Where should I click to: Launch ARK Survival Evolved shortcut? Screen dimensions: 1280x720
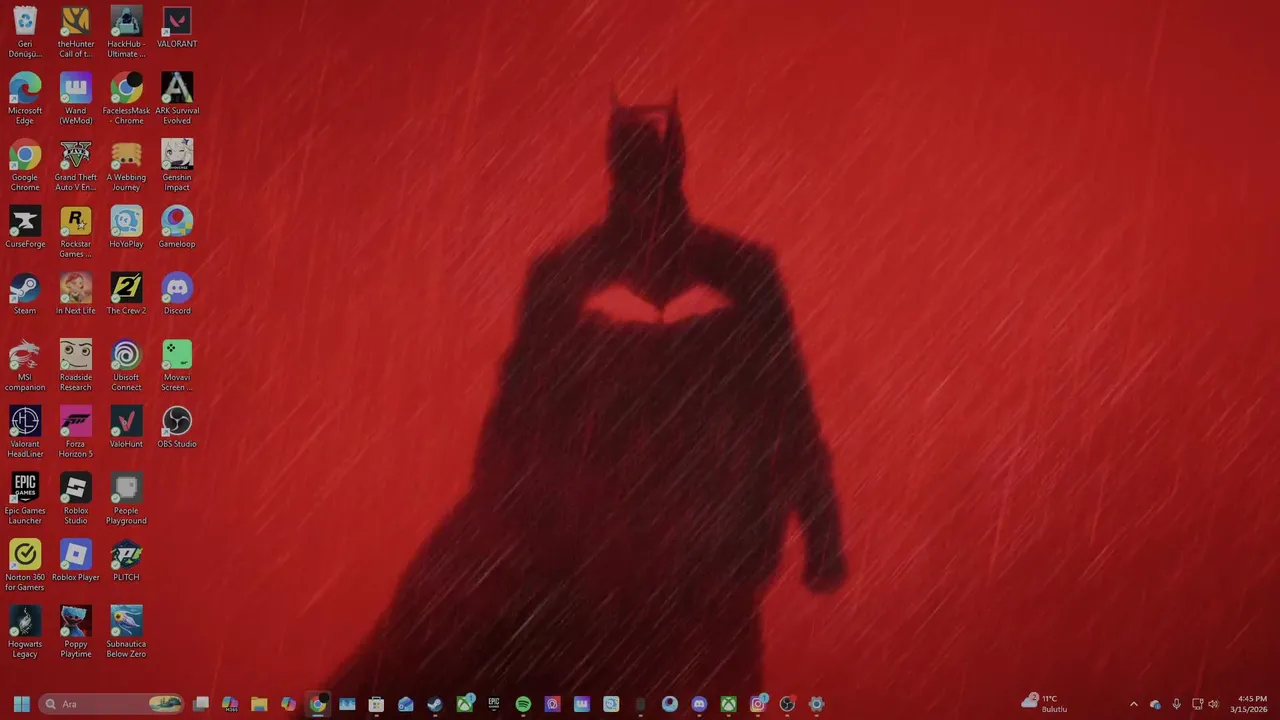177,99
